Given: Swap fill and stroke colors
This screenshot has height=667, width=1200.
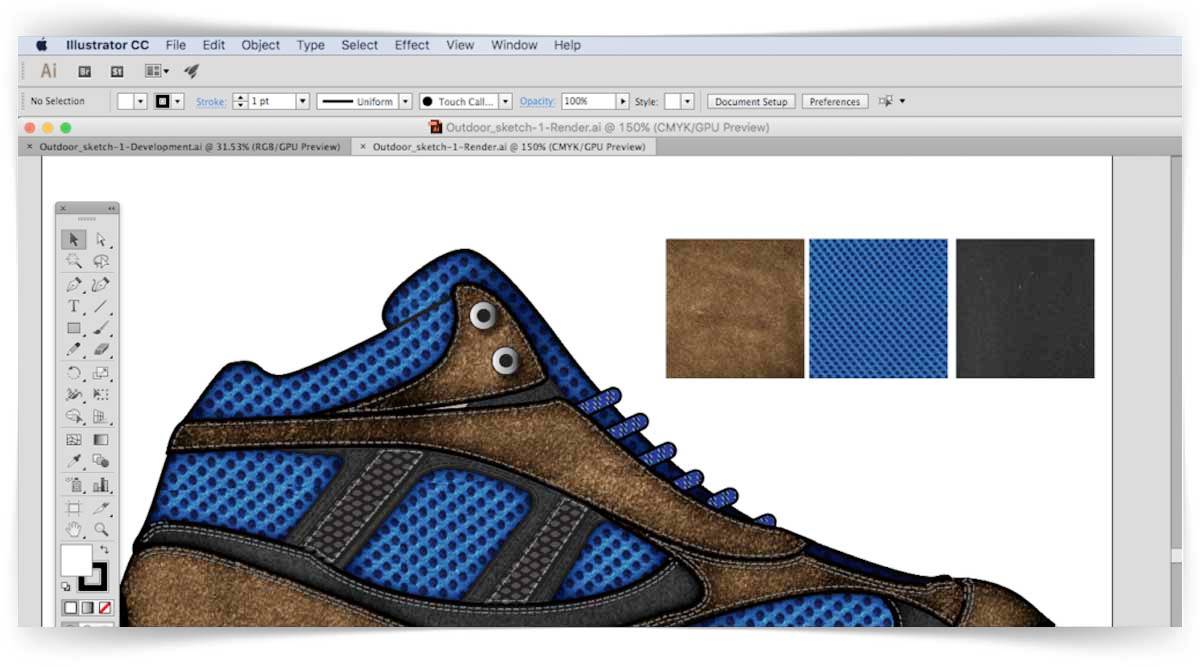Looking at the screenshot, I should (104, 550).
